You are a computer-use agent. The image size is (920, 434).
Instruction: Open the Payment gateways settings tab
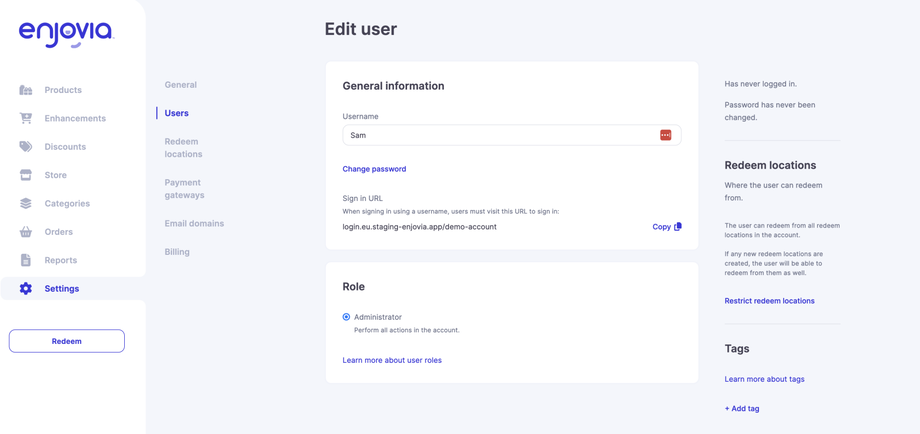pyautogui.click(x=184, y=189)
